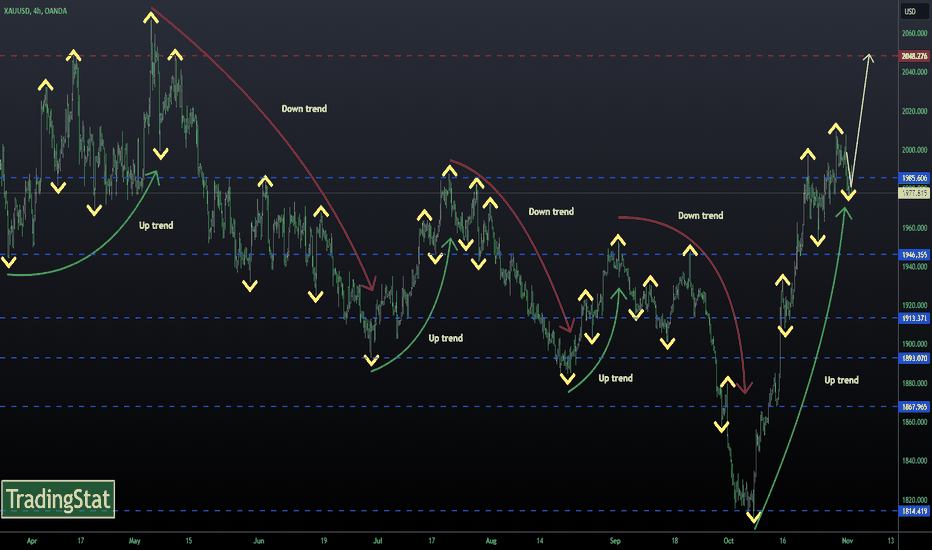The height and width of the screenshot is (550, 932).
Task: Click the 2040.000 price axis value
Action: point(914,72)
